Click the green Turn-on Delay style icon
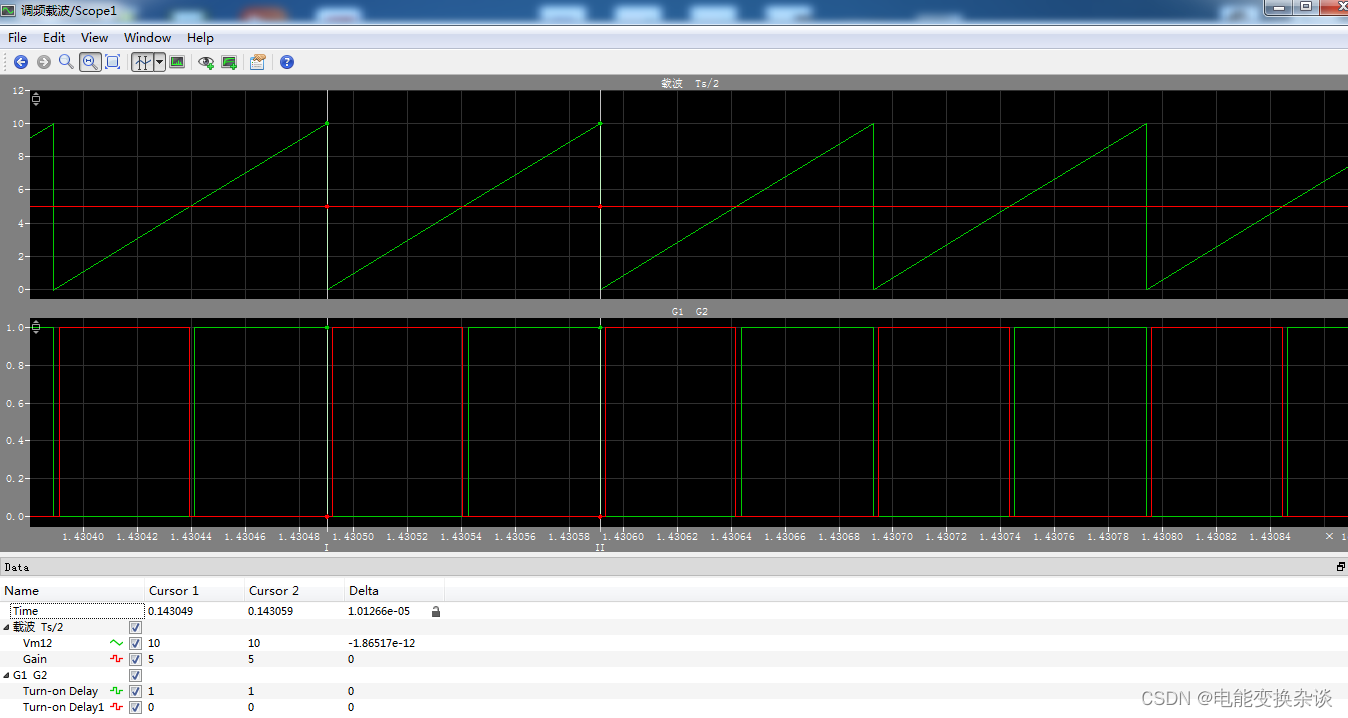The width and height of the screenshot is (1348, 718). coord(116,691)
